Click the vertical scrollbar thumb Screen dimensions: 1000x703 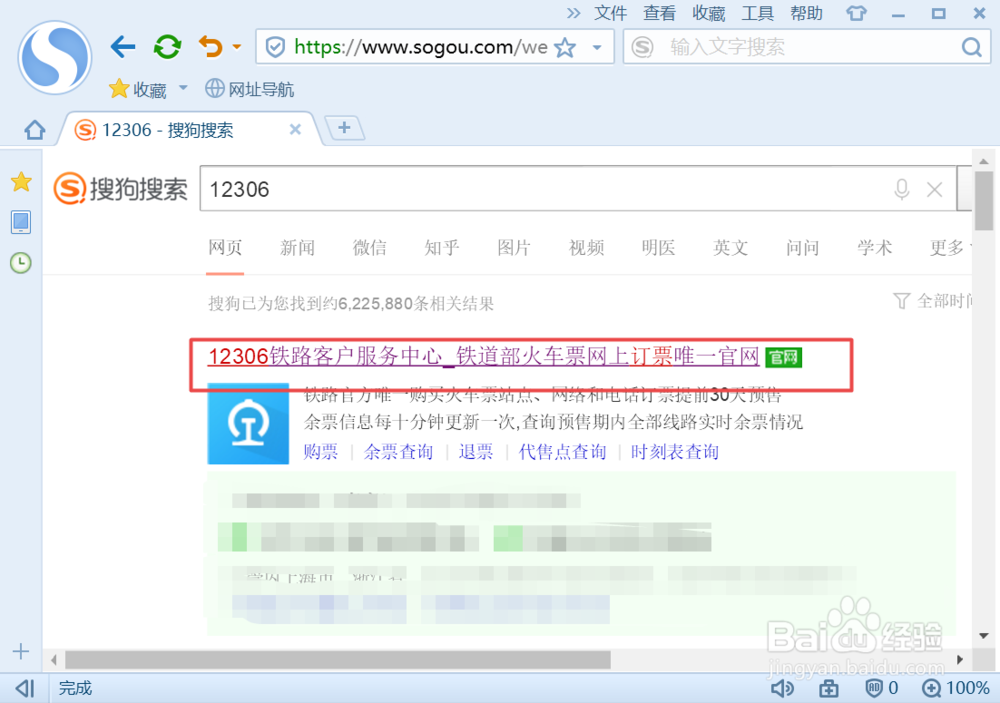[983, 200]
